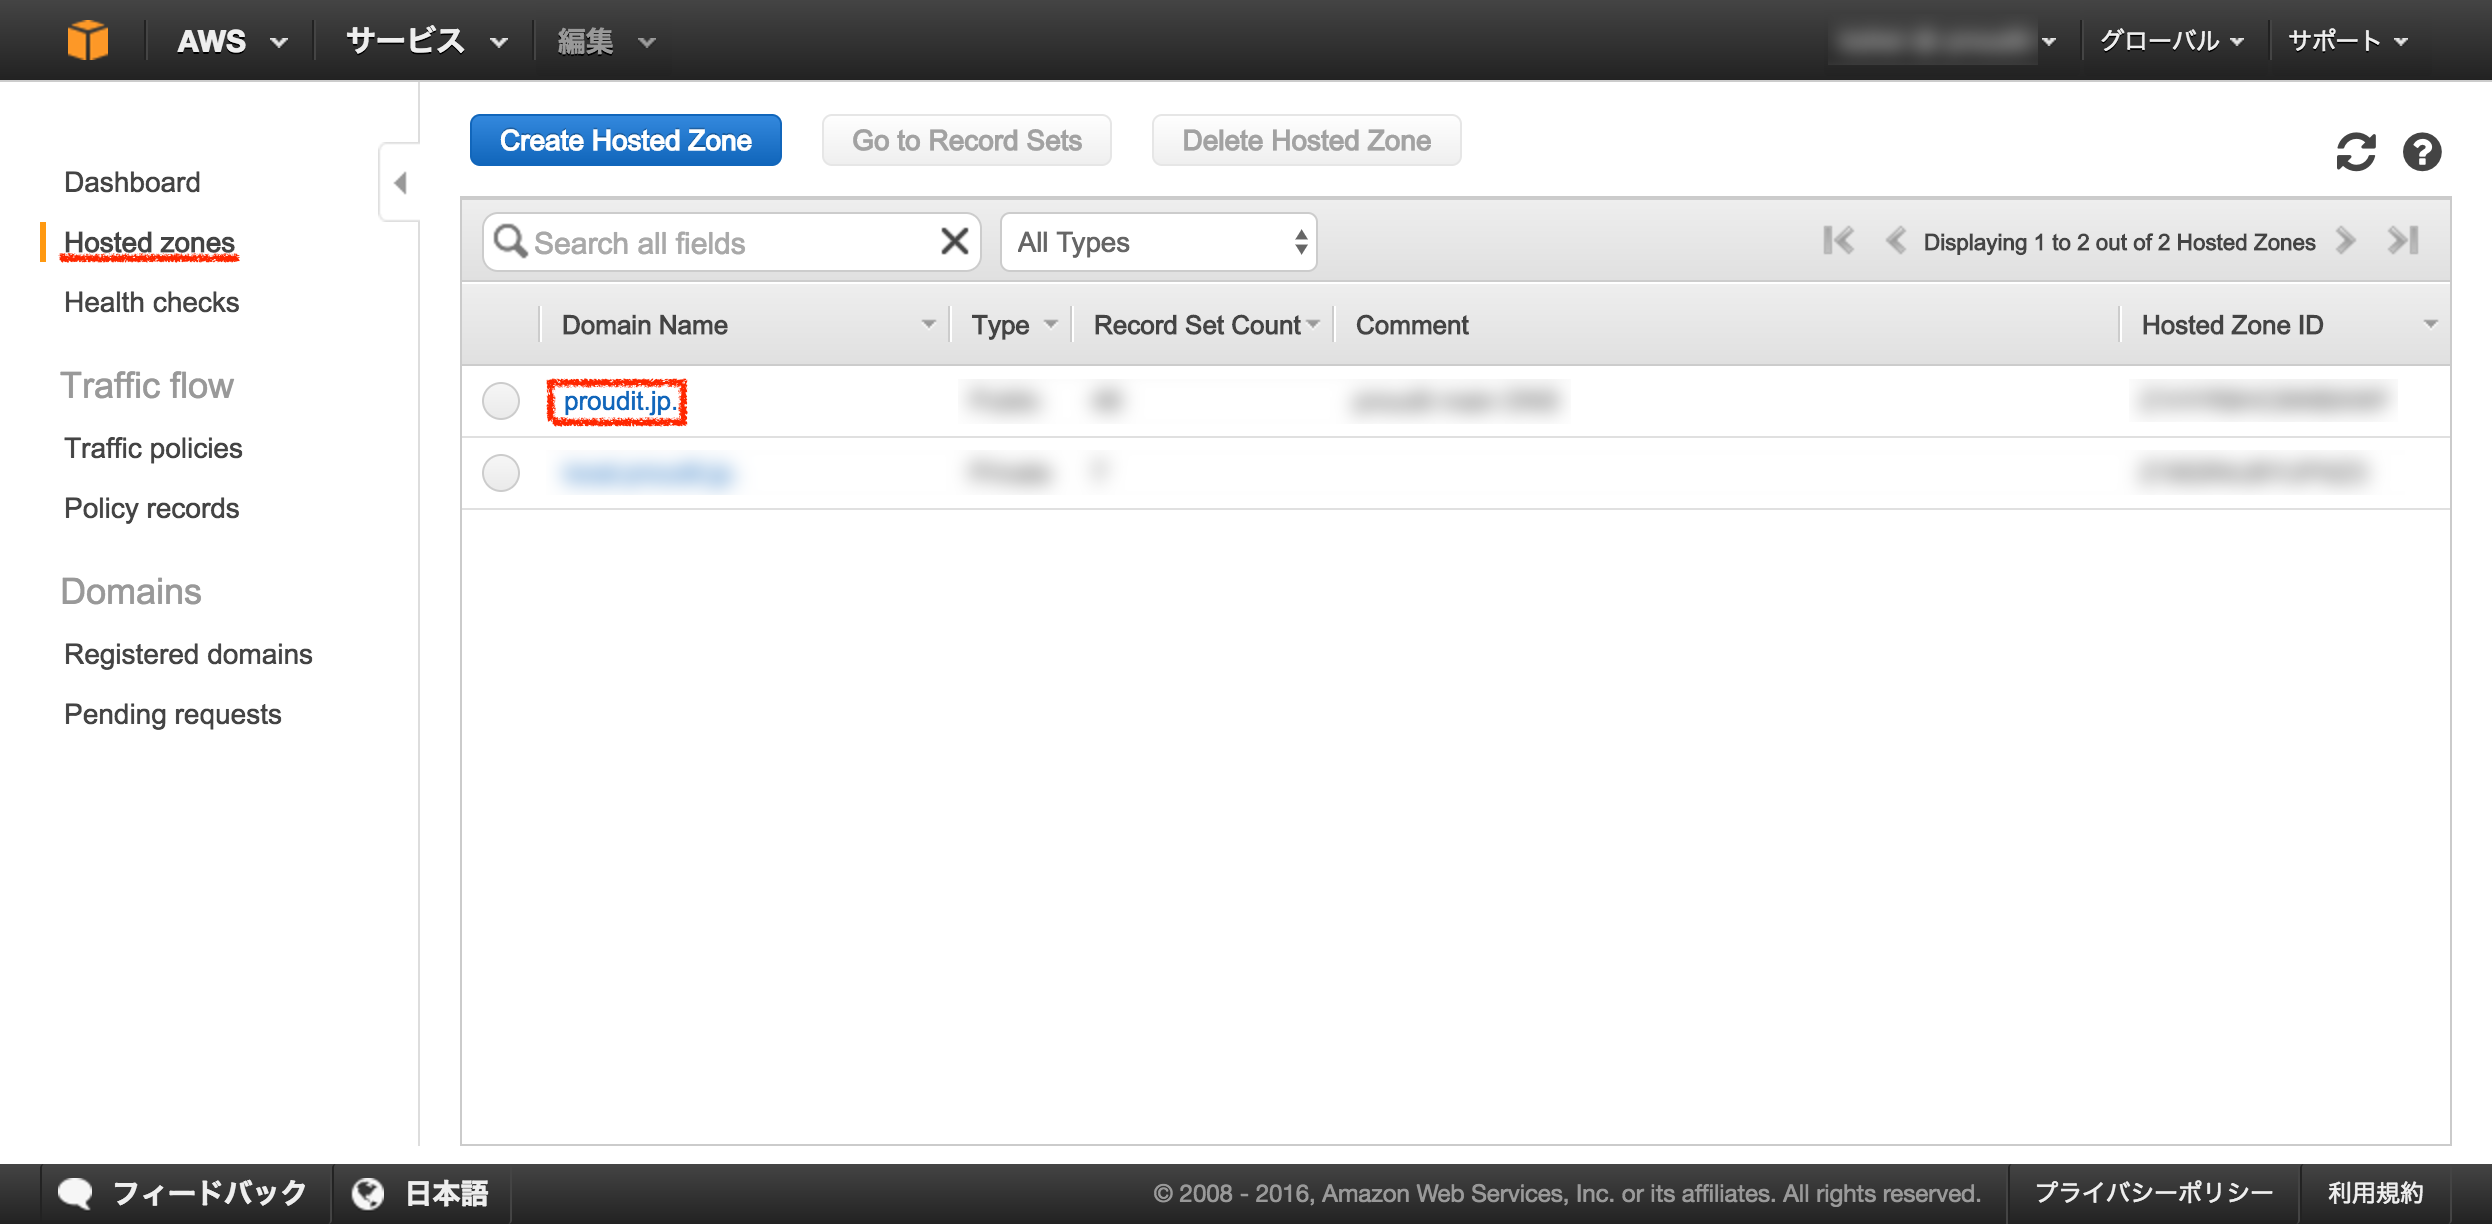Image resolution: width=2492 pixels, height=1224 pixels.
Task: Clear the search field with X icon
Action: click(x=954, y=241)
